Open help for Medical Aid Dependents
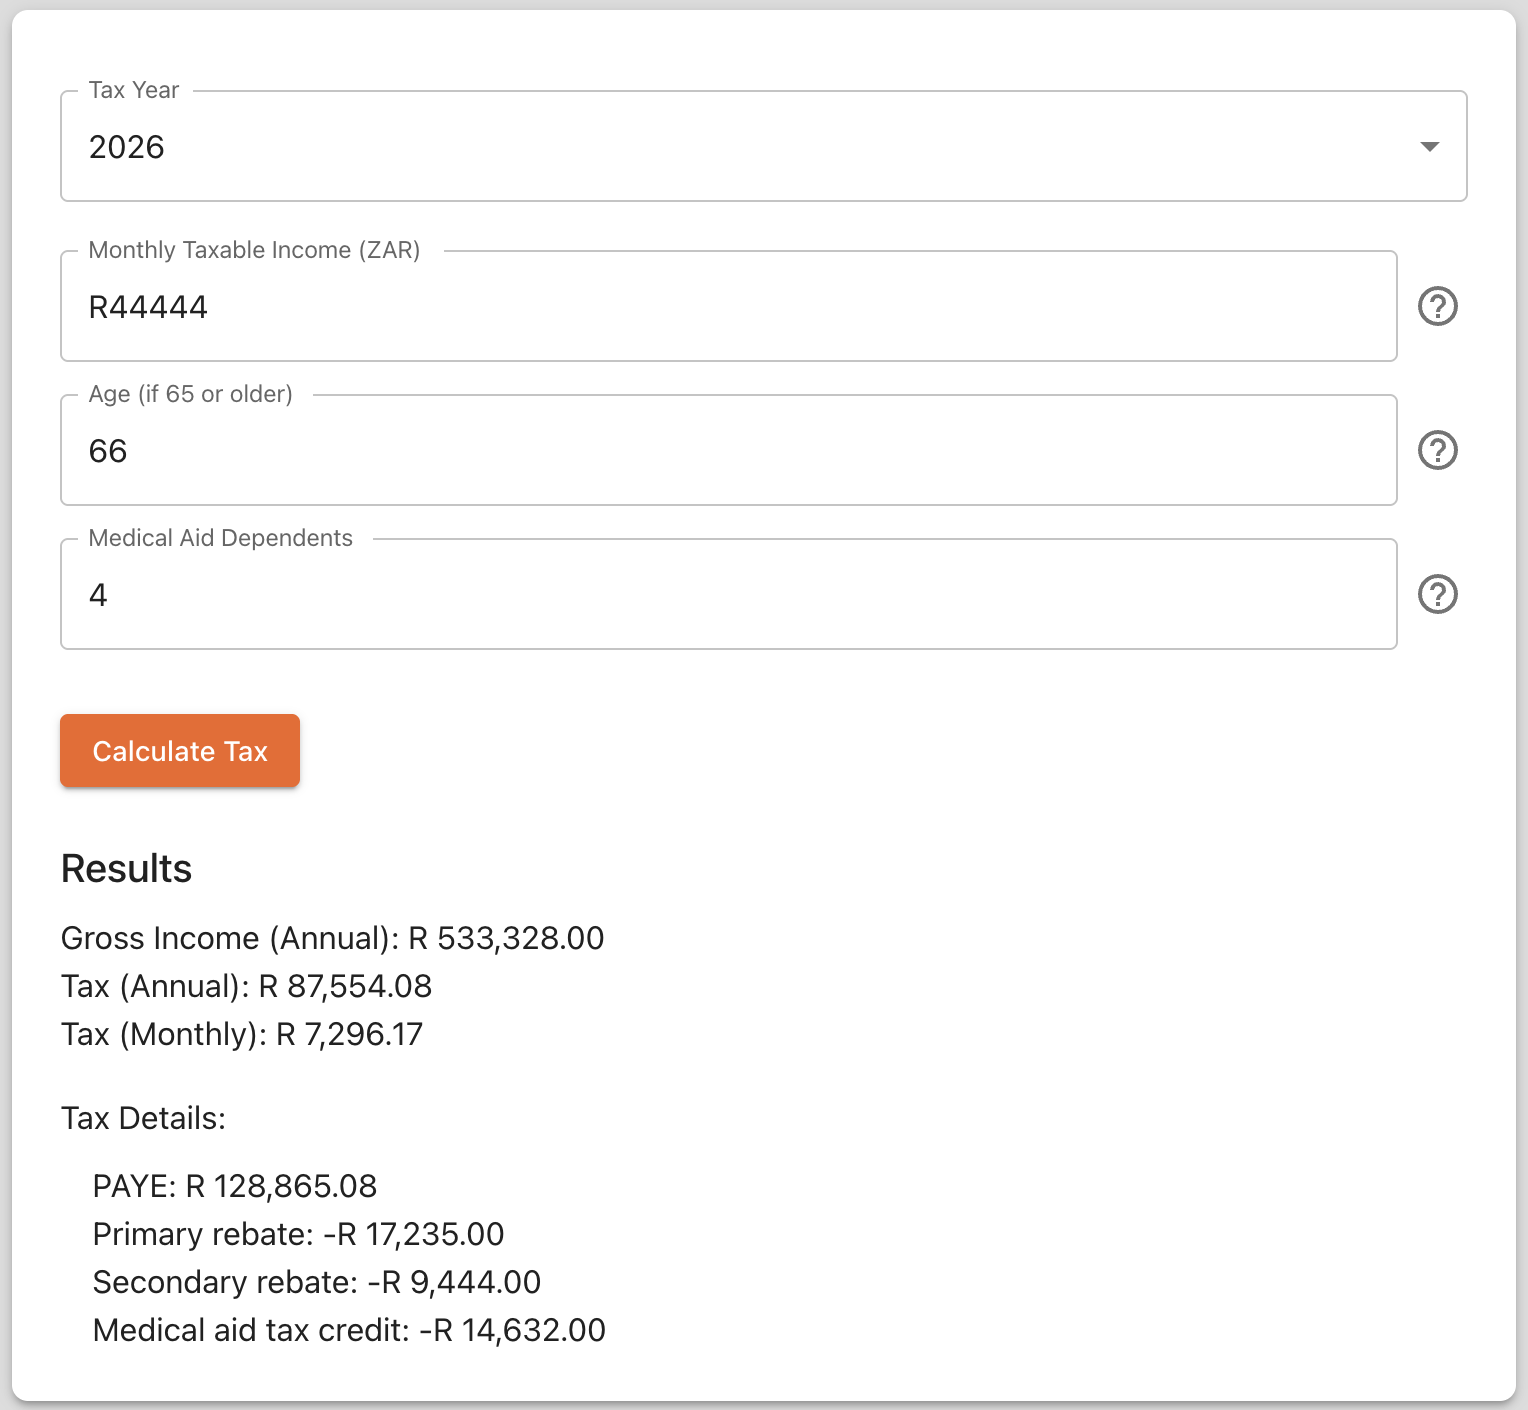 1438,594
